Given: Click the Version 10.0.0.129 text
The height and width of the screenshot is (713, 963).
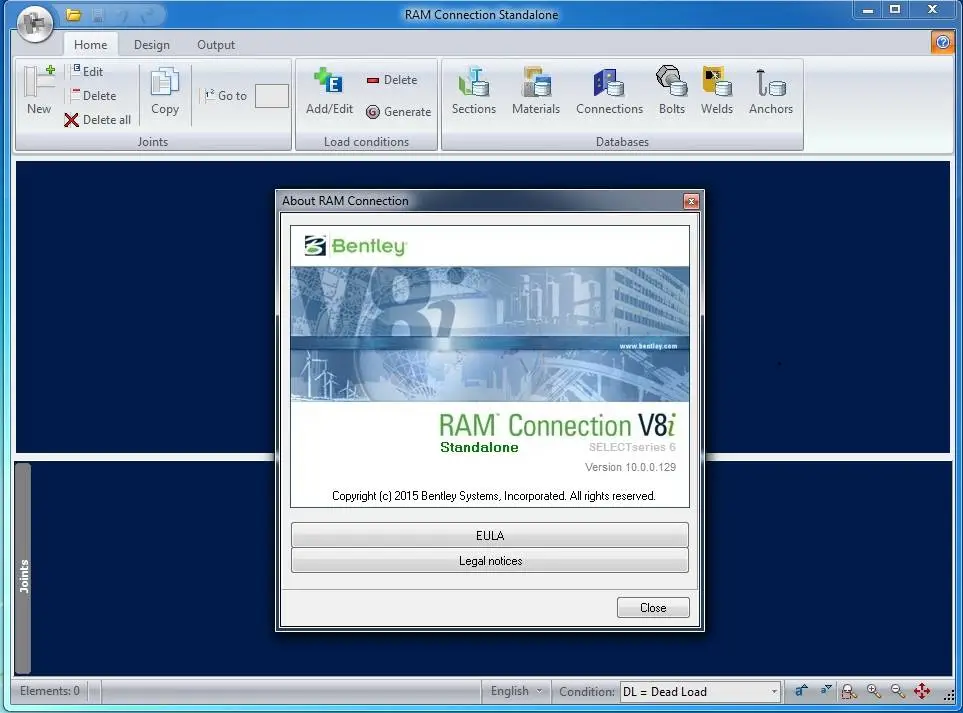Looking at the screenshot, I should [x=630, y=467].
